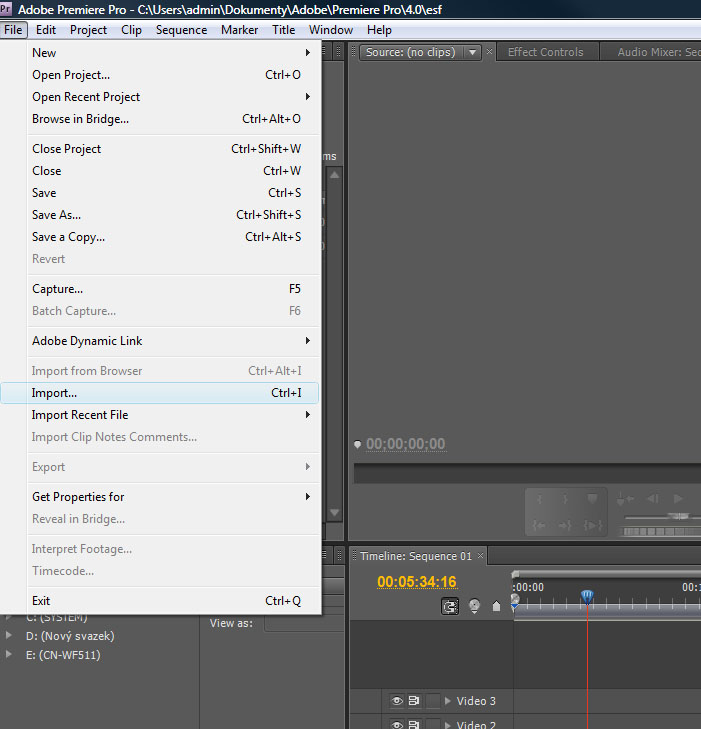
Task: Hide the Video 3 track output eye
Action: coord(397,701)
